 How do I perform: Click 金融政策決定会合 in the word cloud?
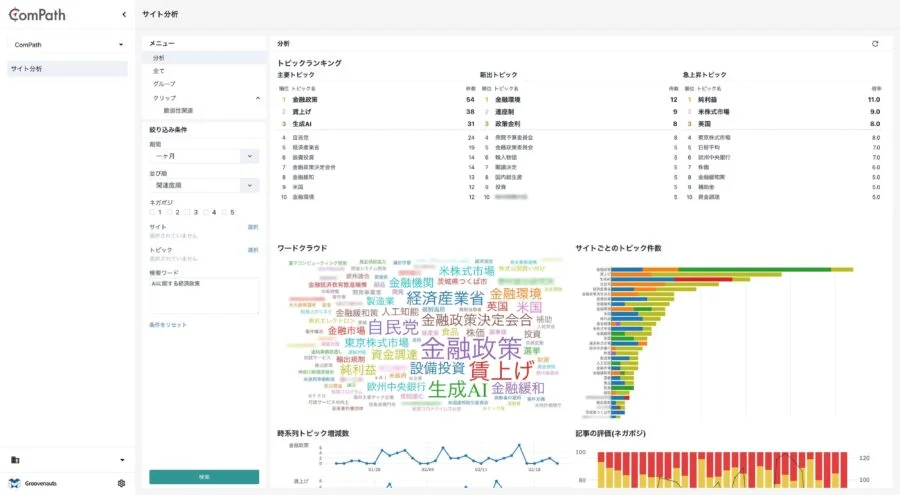pyautogui.click(x=476, y=320)
